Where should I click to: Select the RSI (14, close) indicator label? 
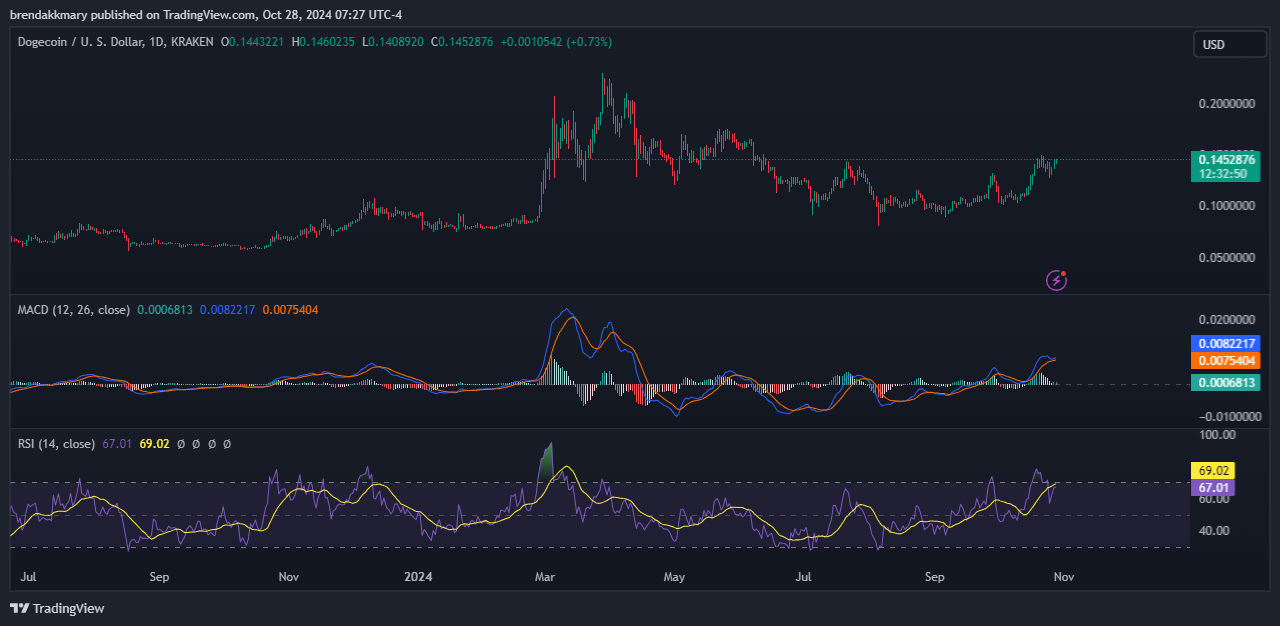(56, 444)
